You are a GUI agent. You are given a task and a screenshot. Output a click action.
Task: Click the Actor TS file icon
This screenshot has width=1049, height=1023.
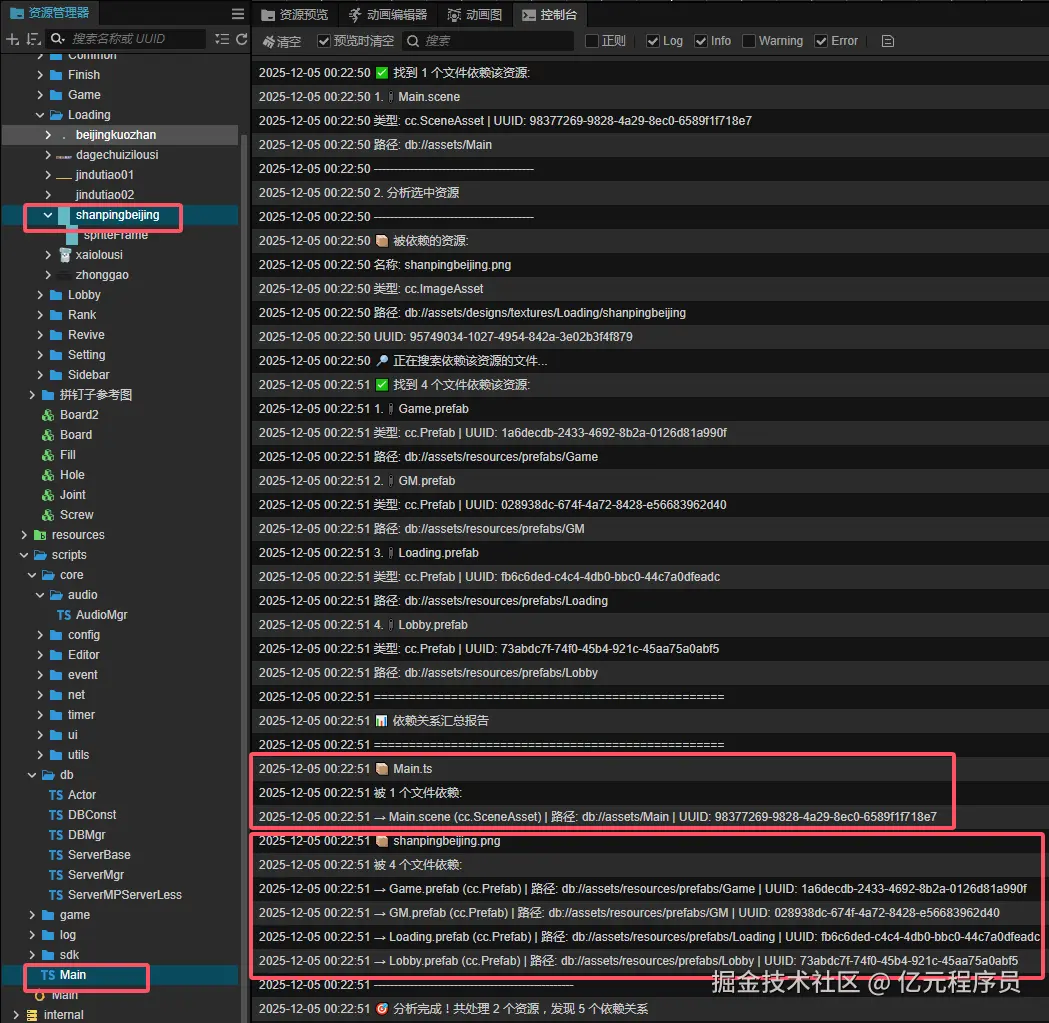point(56,795)
